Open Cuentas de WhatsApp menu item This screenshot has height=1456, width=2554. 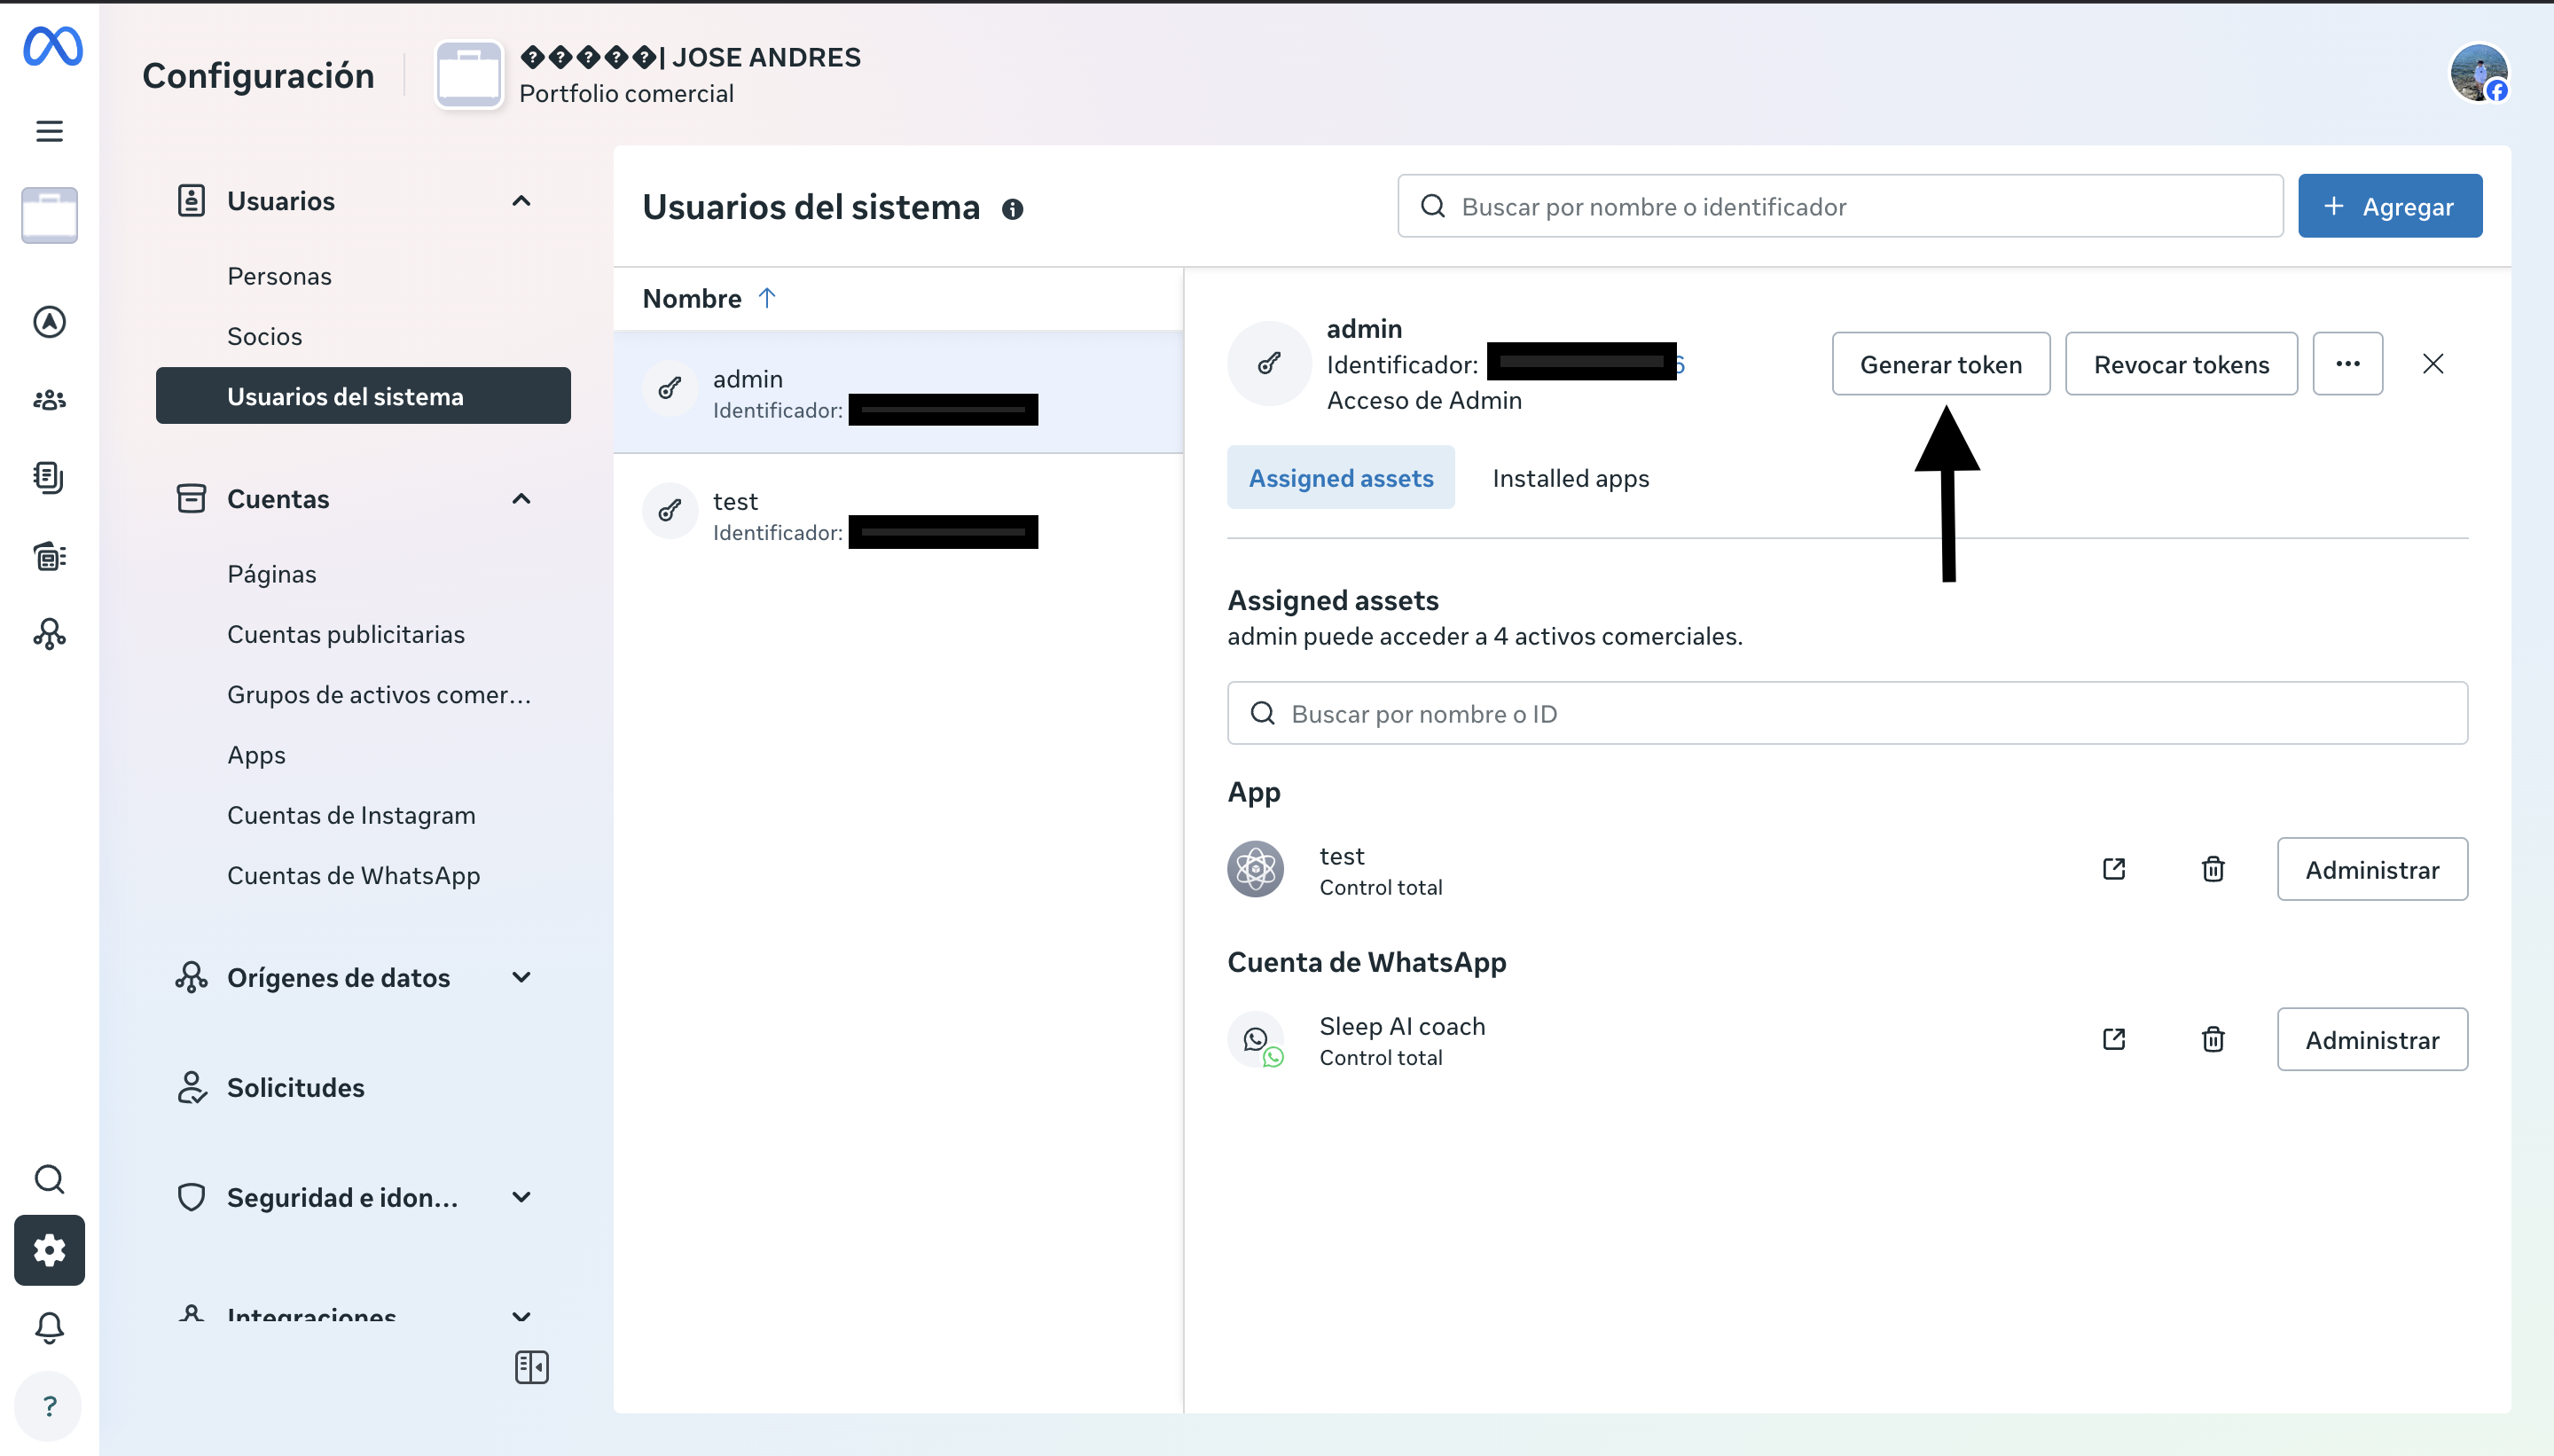point(353,875)
